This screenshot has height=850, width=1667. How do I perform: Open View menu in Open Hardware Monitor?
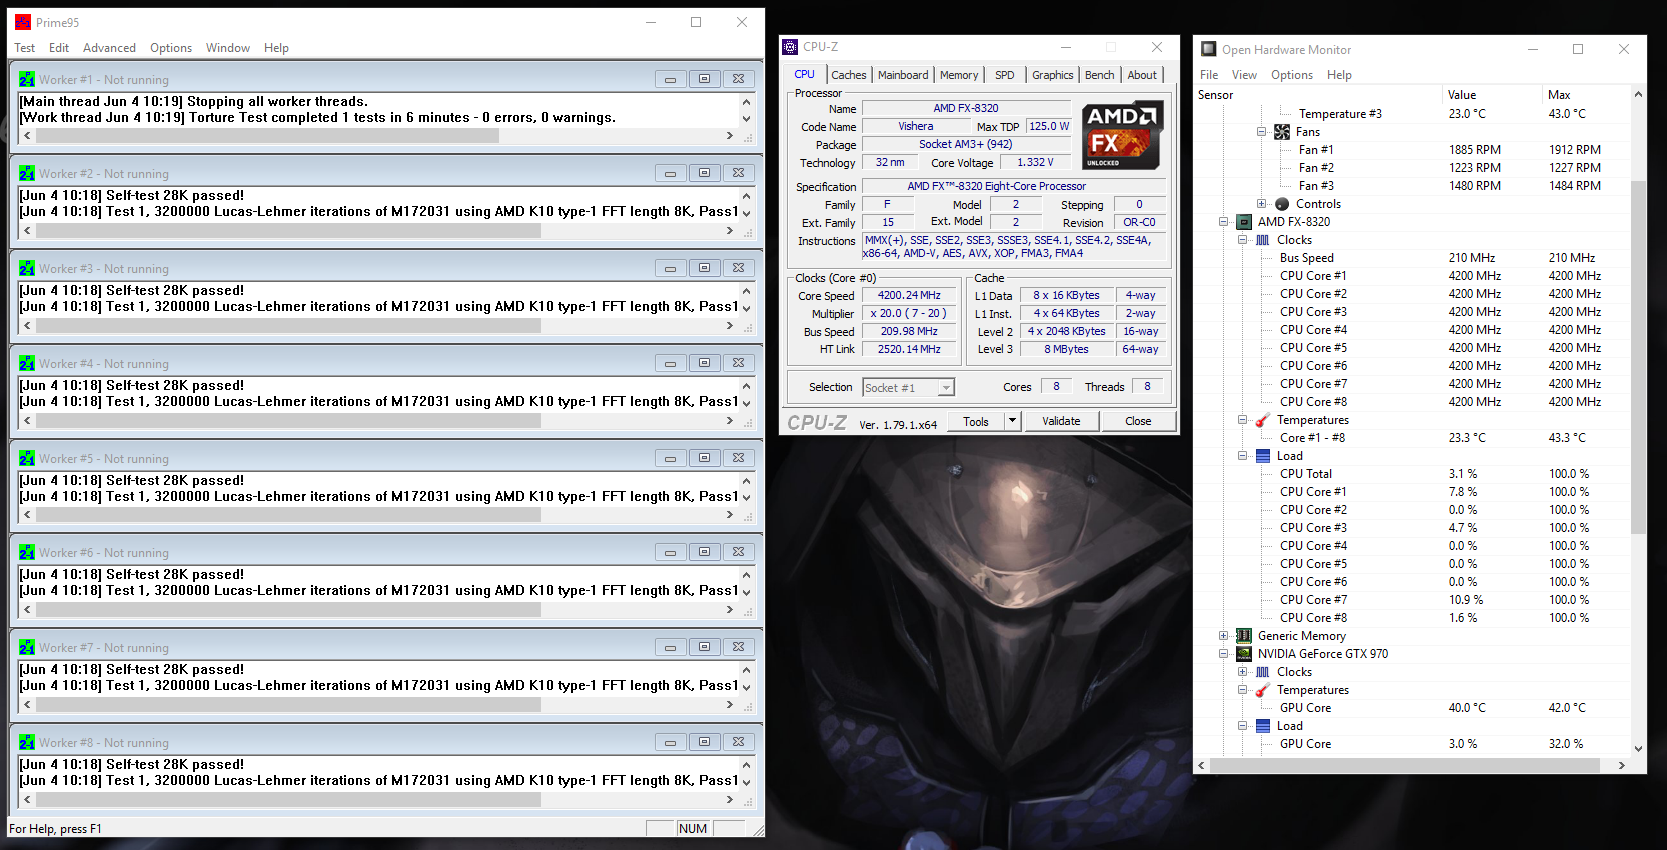[x=1244, y=75]
